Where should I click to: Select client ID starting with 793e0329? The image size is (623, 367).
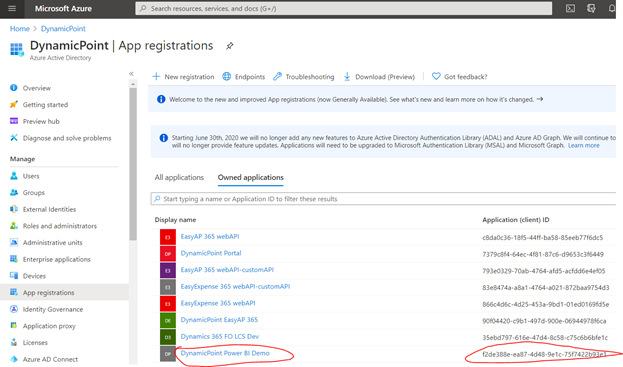(x=544, y=271)
